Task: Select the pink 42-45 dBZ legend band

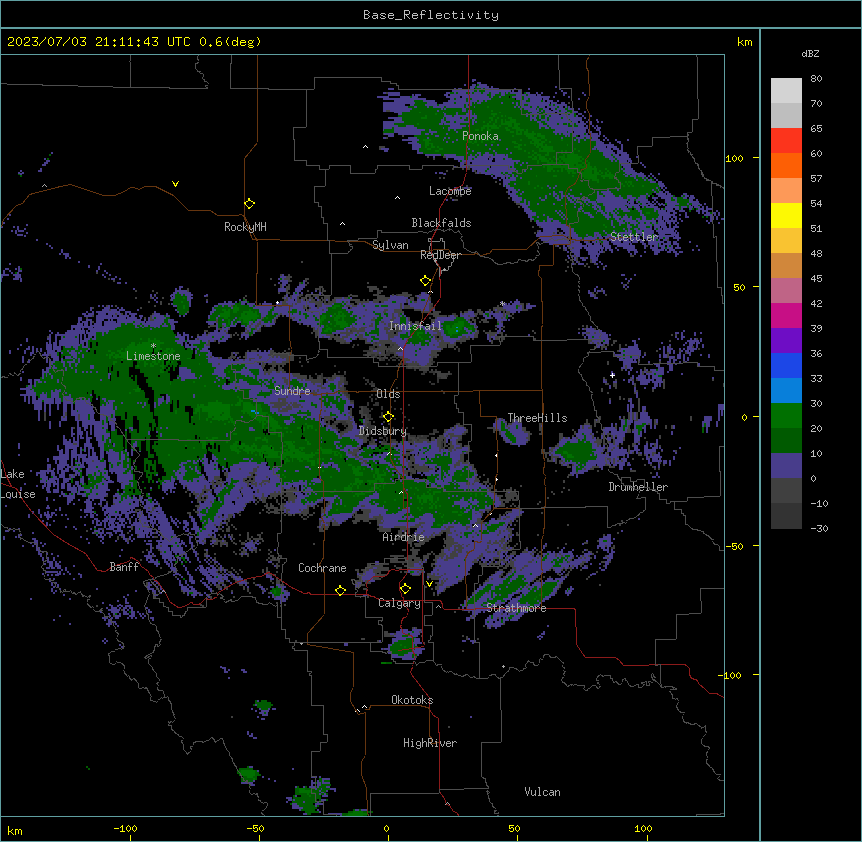Action: point(786,290)
